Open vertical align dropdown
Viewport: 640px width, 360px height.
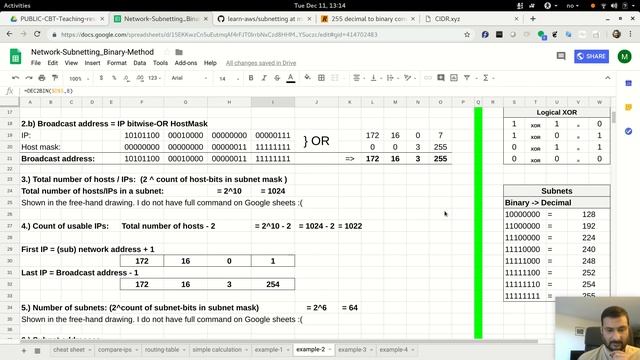coord(375,78)
